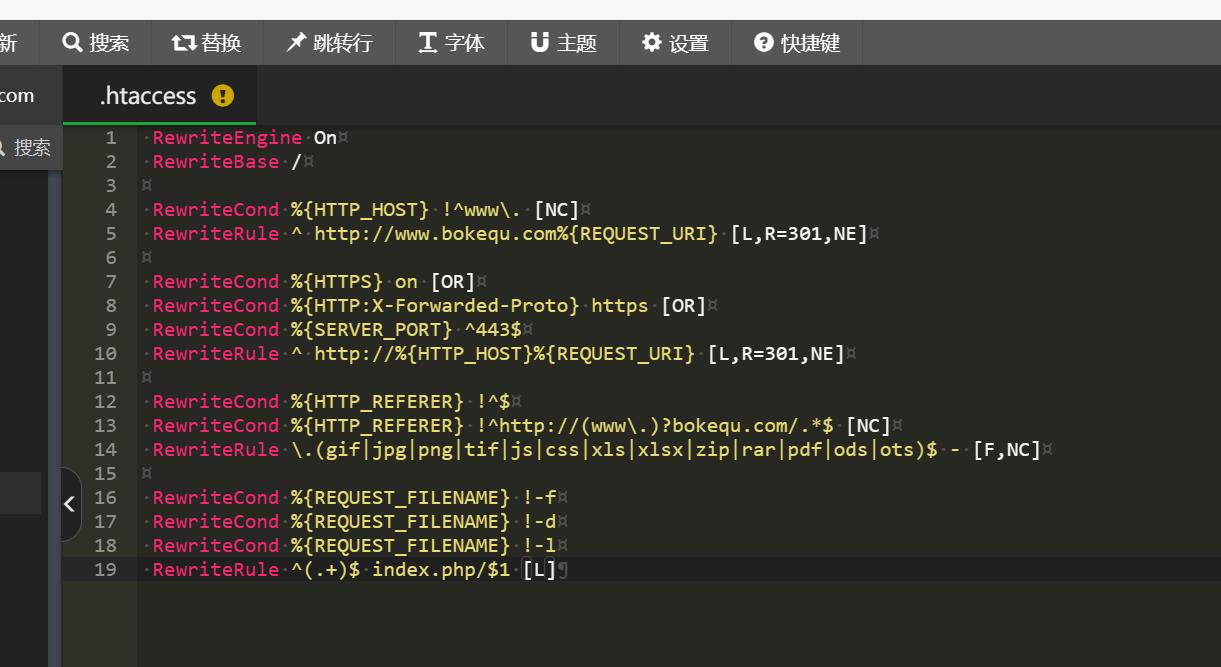Open the 替换 replace dialog
The width and height of the screenshot is (1221, 667).
(207, 43)
